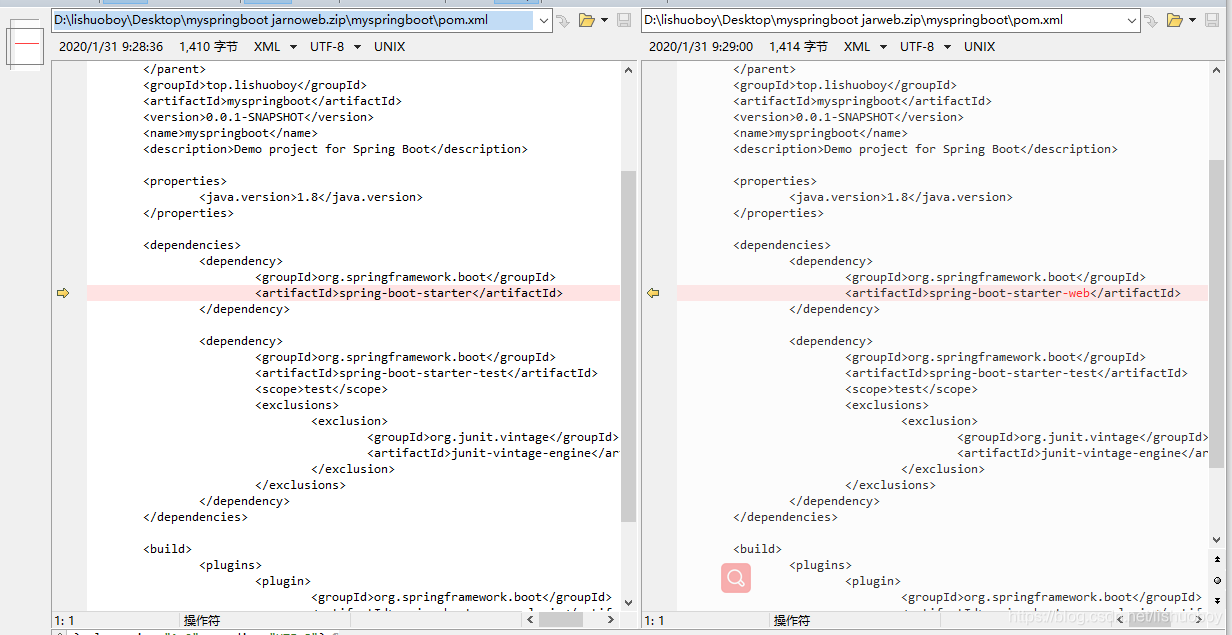Click the left pane vertical scrollbar thumb
This screenshot has height=635, width=1232.
628,345
